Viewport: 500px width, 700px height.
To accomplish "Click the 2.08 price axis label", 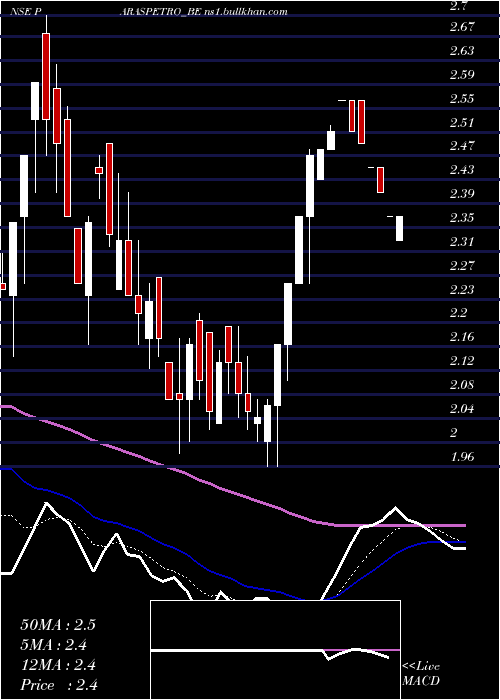I will point(462,385).
